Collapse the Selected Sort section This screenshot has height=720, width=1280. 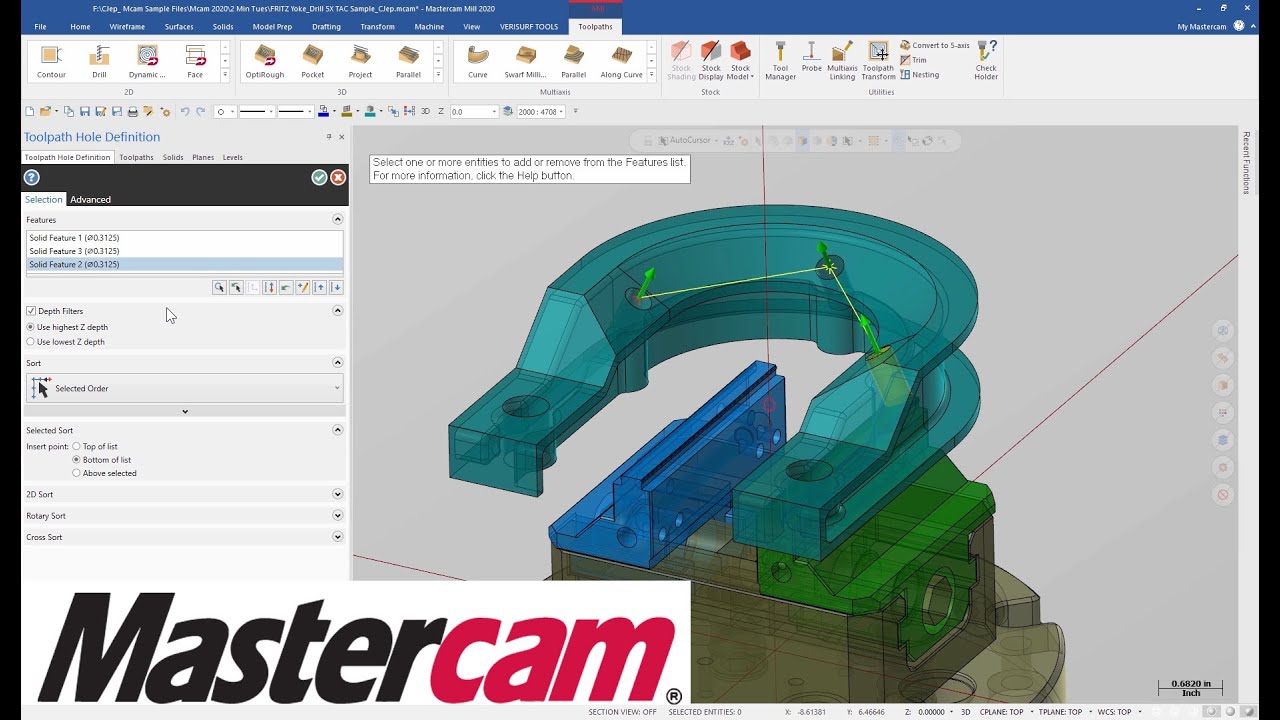coord(337,430)
